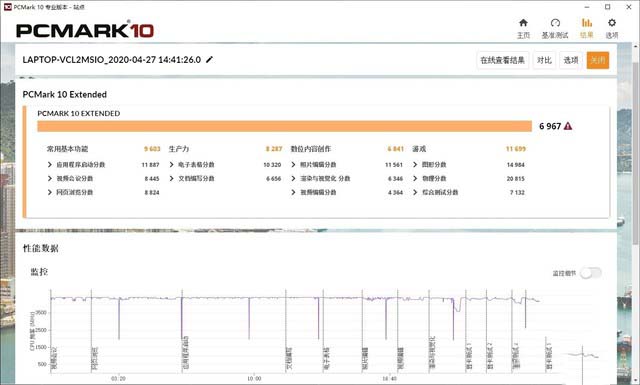Click the 常用基本功能 heading
Screen dimensions: 640x385
(67, 149)
